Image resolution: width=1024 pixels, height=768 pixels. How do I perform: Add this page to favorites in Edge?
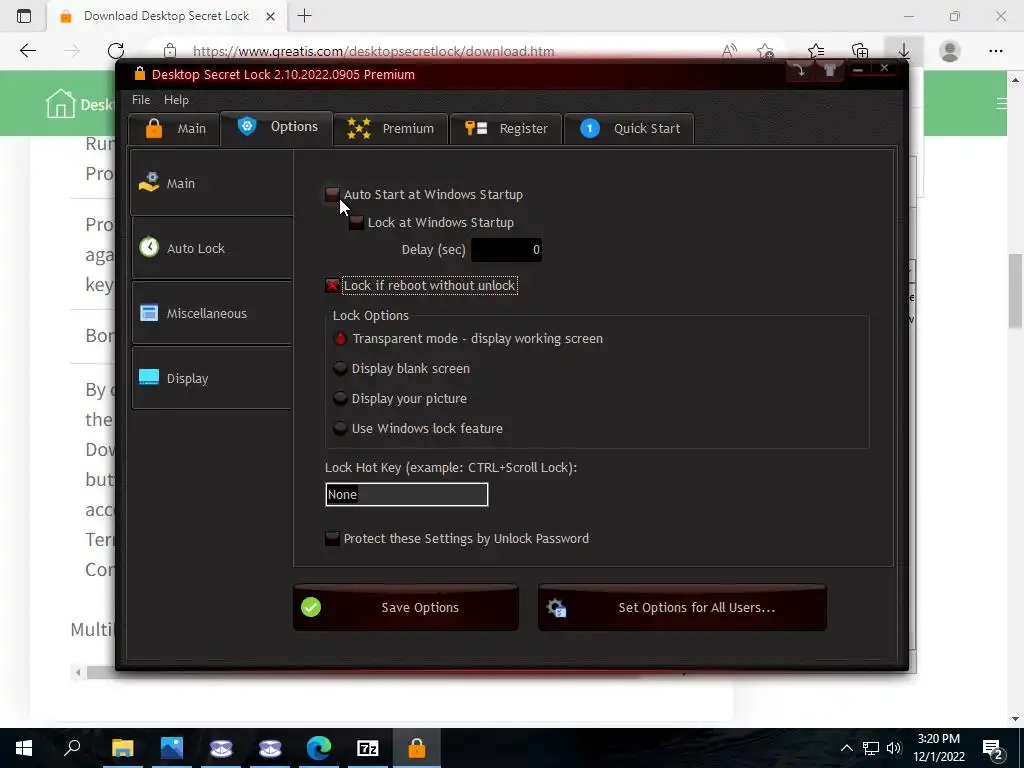765,51
